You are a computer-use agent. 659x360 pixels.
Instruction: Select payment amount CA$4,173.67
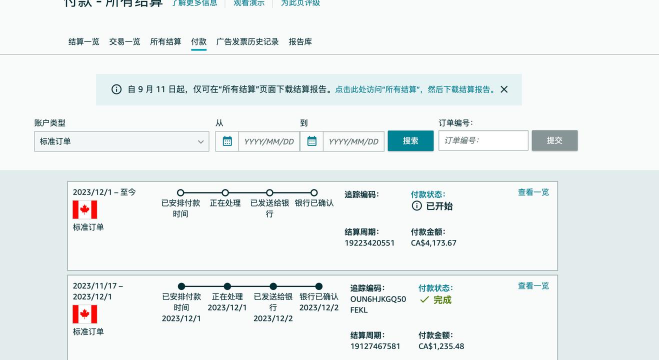433,243
